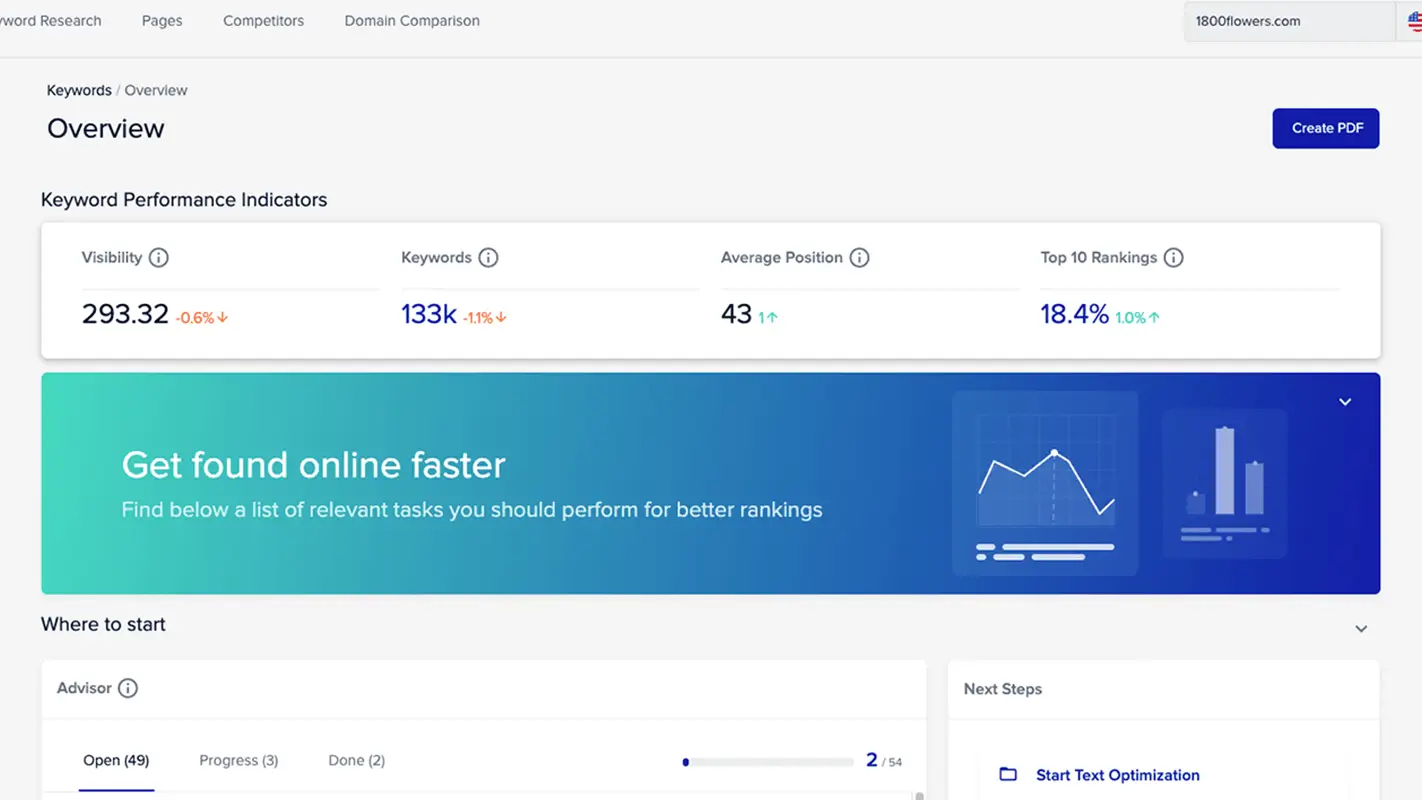This screenshot has height=800, width=1422.
Task: Switch to the Progress (3) tab
Action: (238, 760)
